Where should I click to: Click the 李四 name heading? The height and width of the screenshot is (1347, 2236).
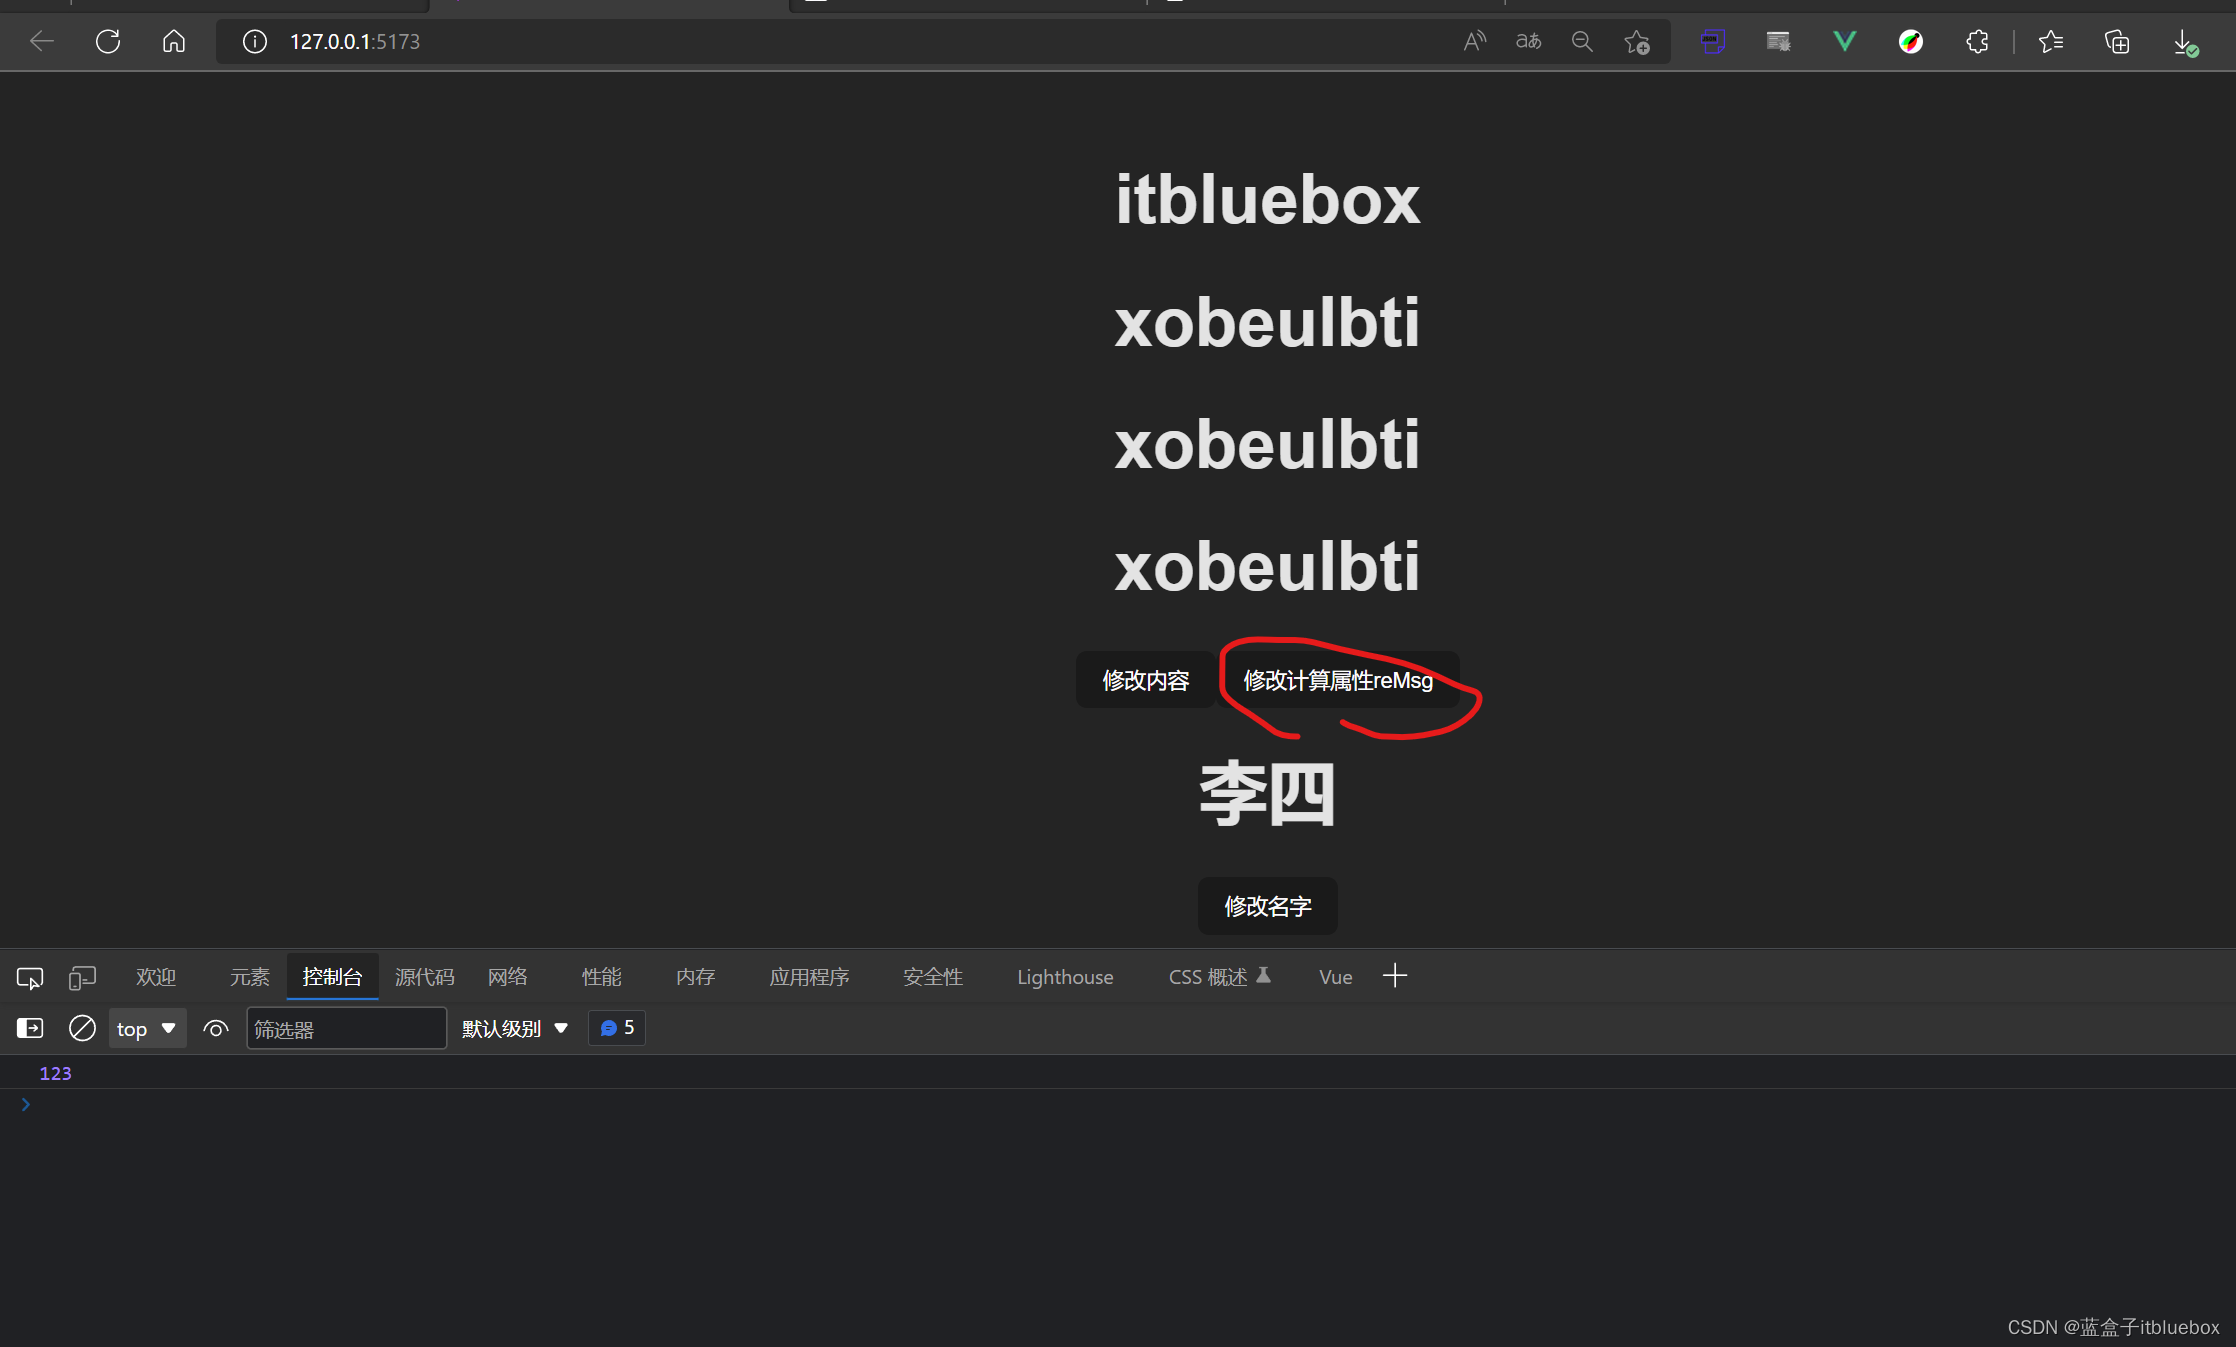click(1267, 794)
